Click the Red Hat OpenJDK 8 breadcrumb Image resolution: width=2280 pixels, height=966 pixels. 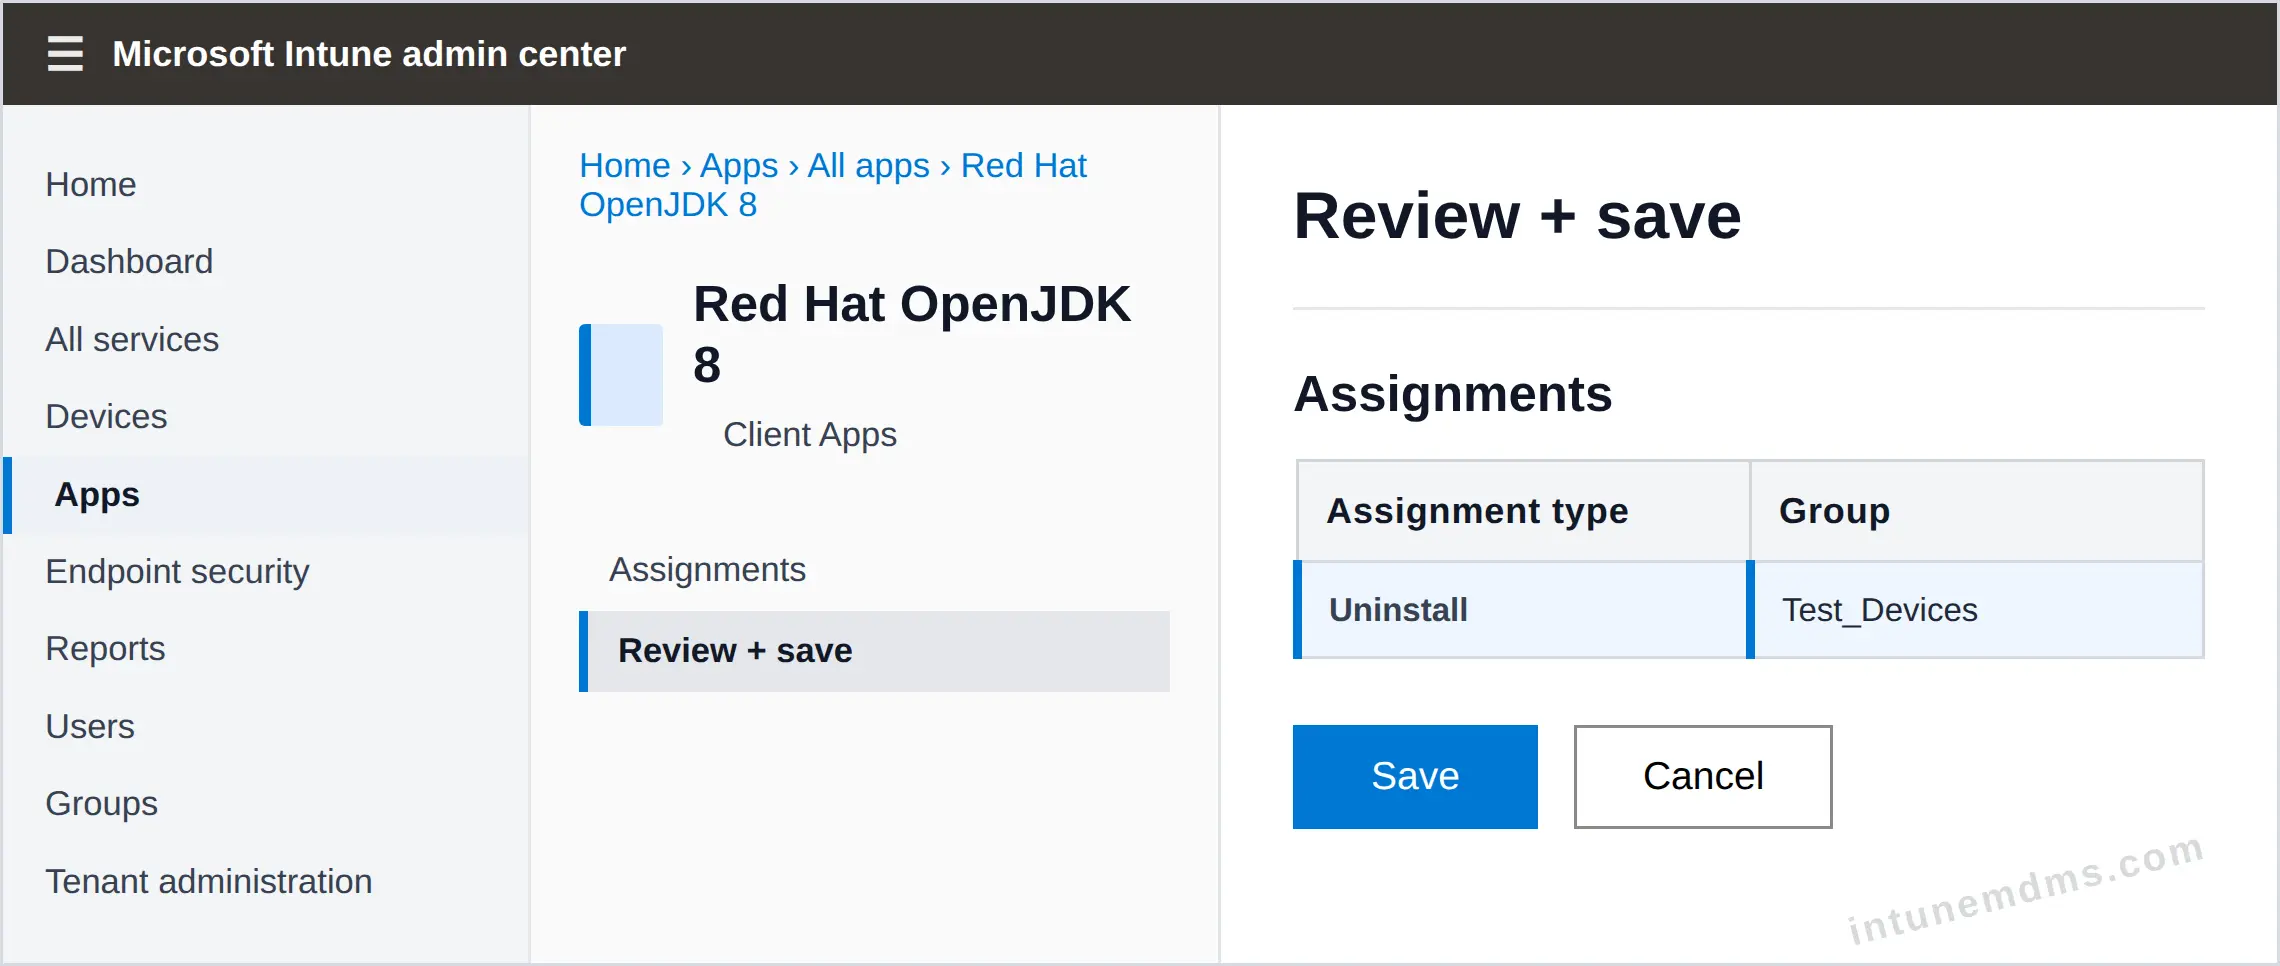(x=833, y=185)
